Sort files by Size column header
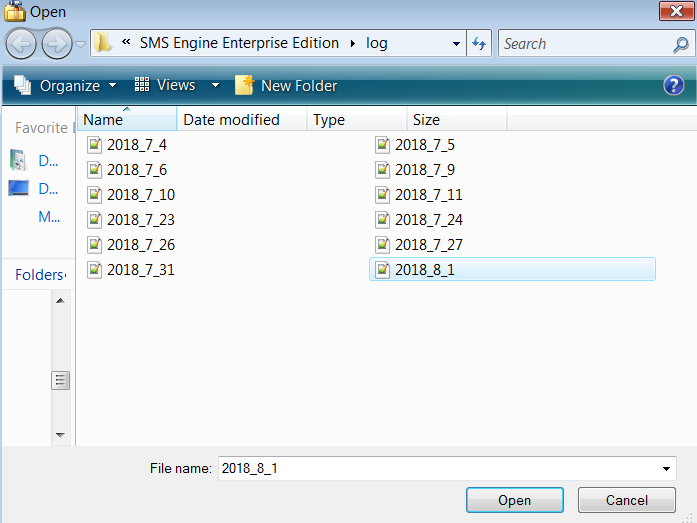The width and height of the screenshot is (697, 523). (426, 120)
